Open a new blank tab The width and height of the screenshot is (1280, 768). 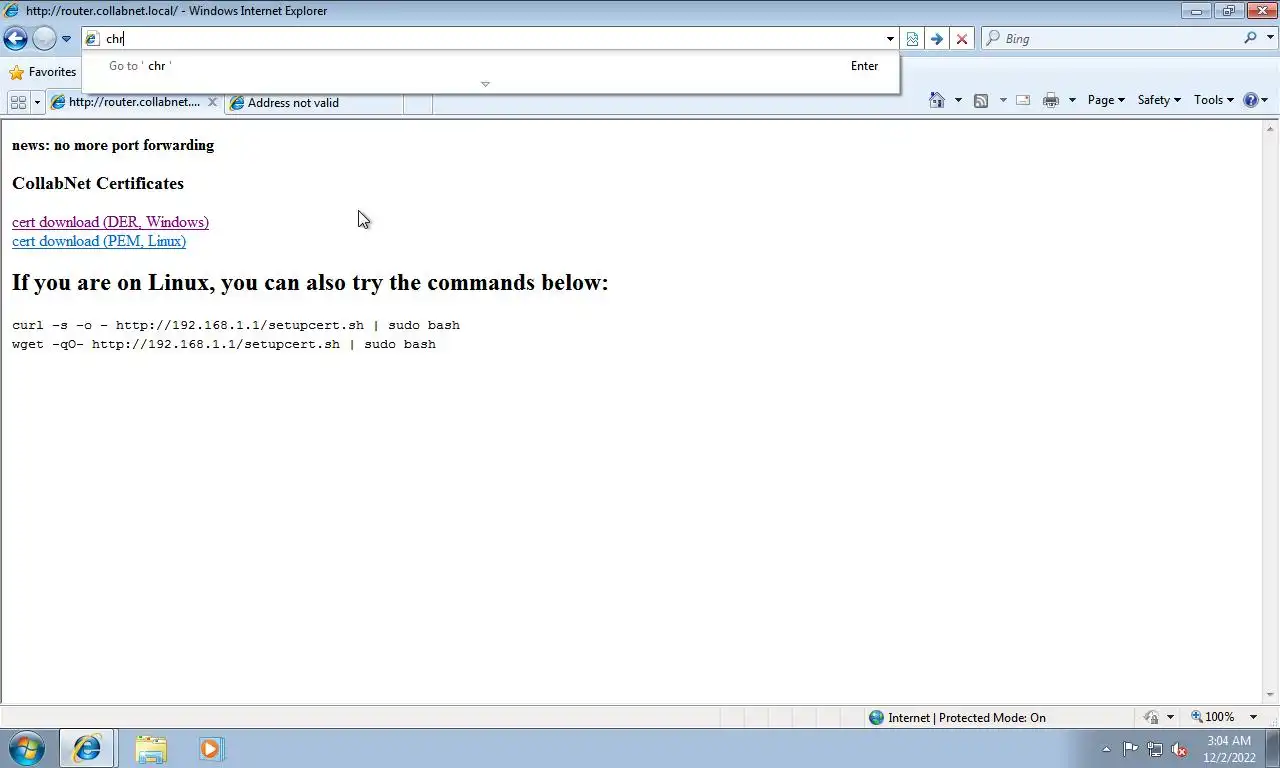(x=418, y=103)
